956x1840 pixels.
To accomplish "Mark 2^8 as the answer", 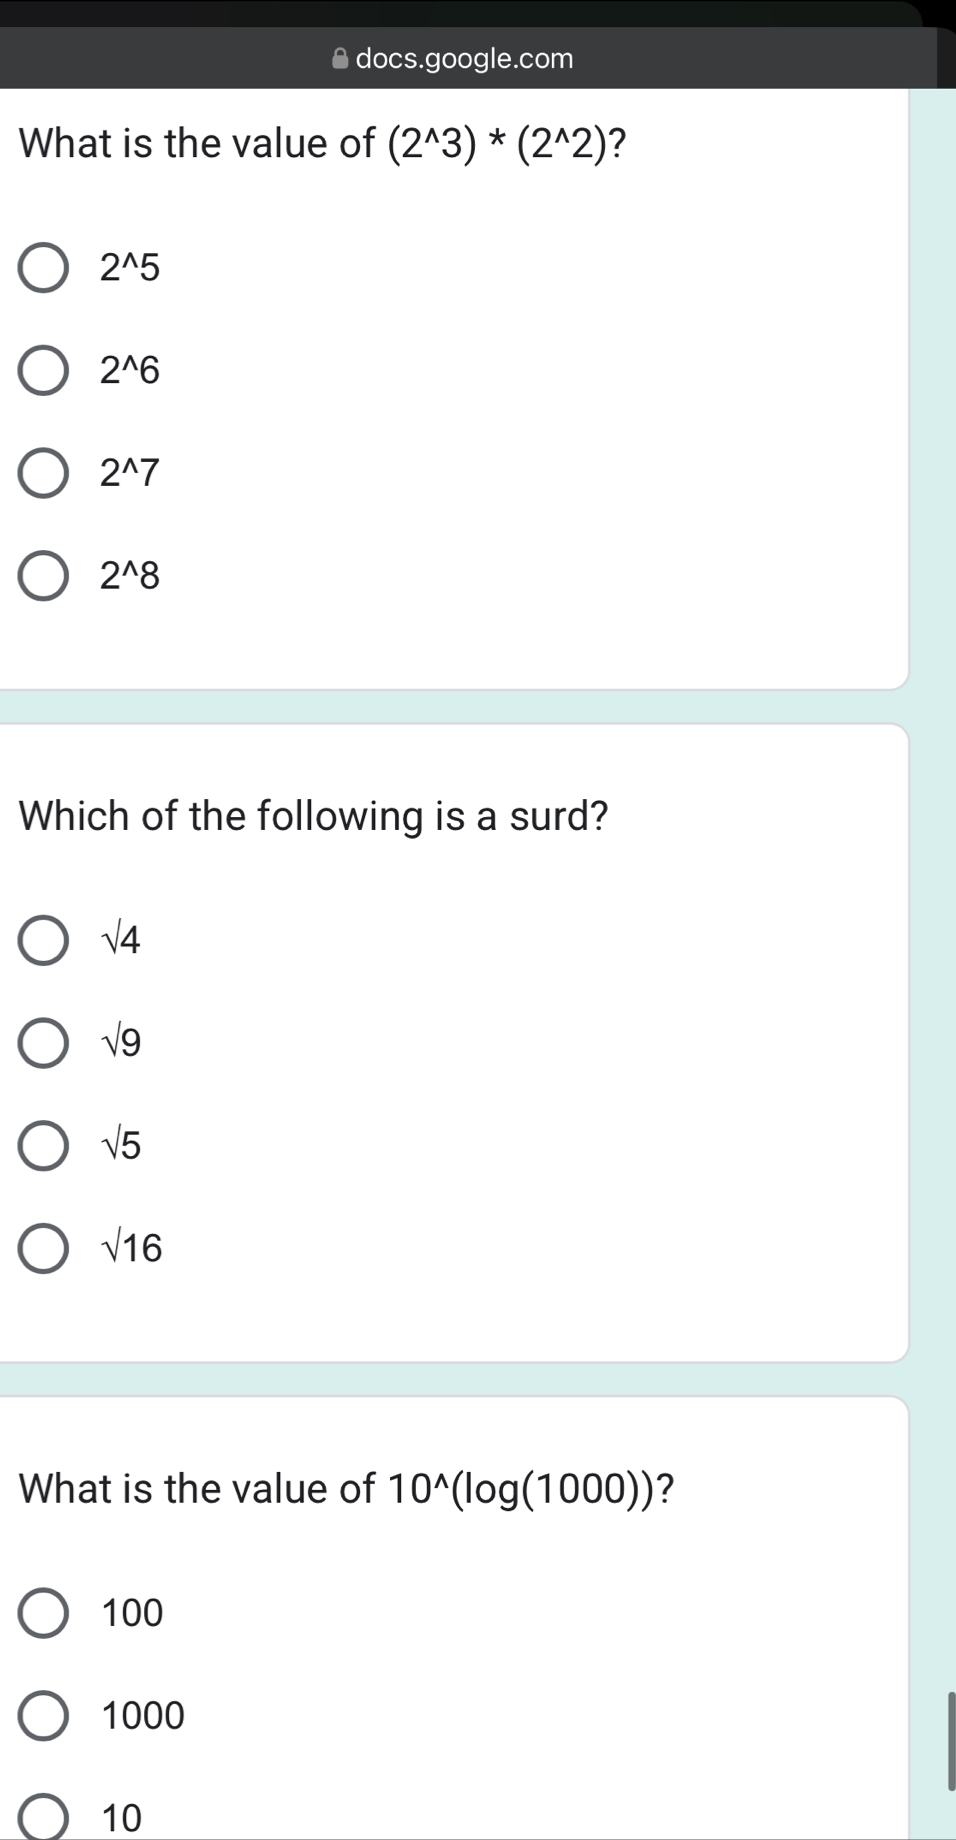I will pos(44,576).
